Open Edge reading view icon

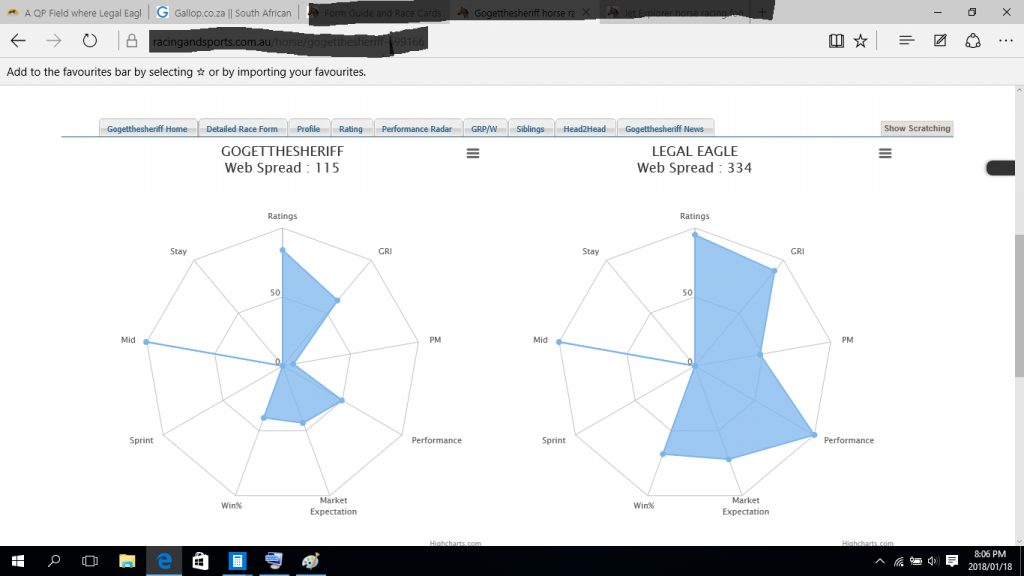point(836,41)
